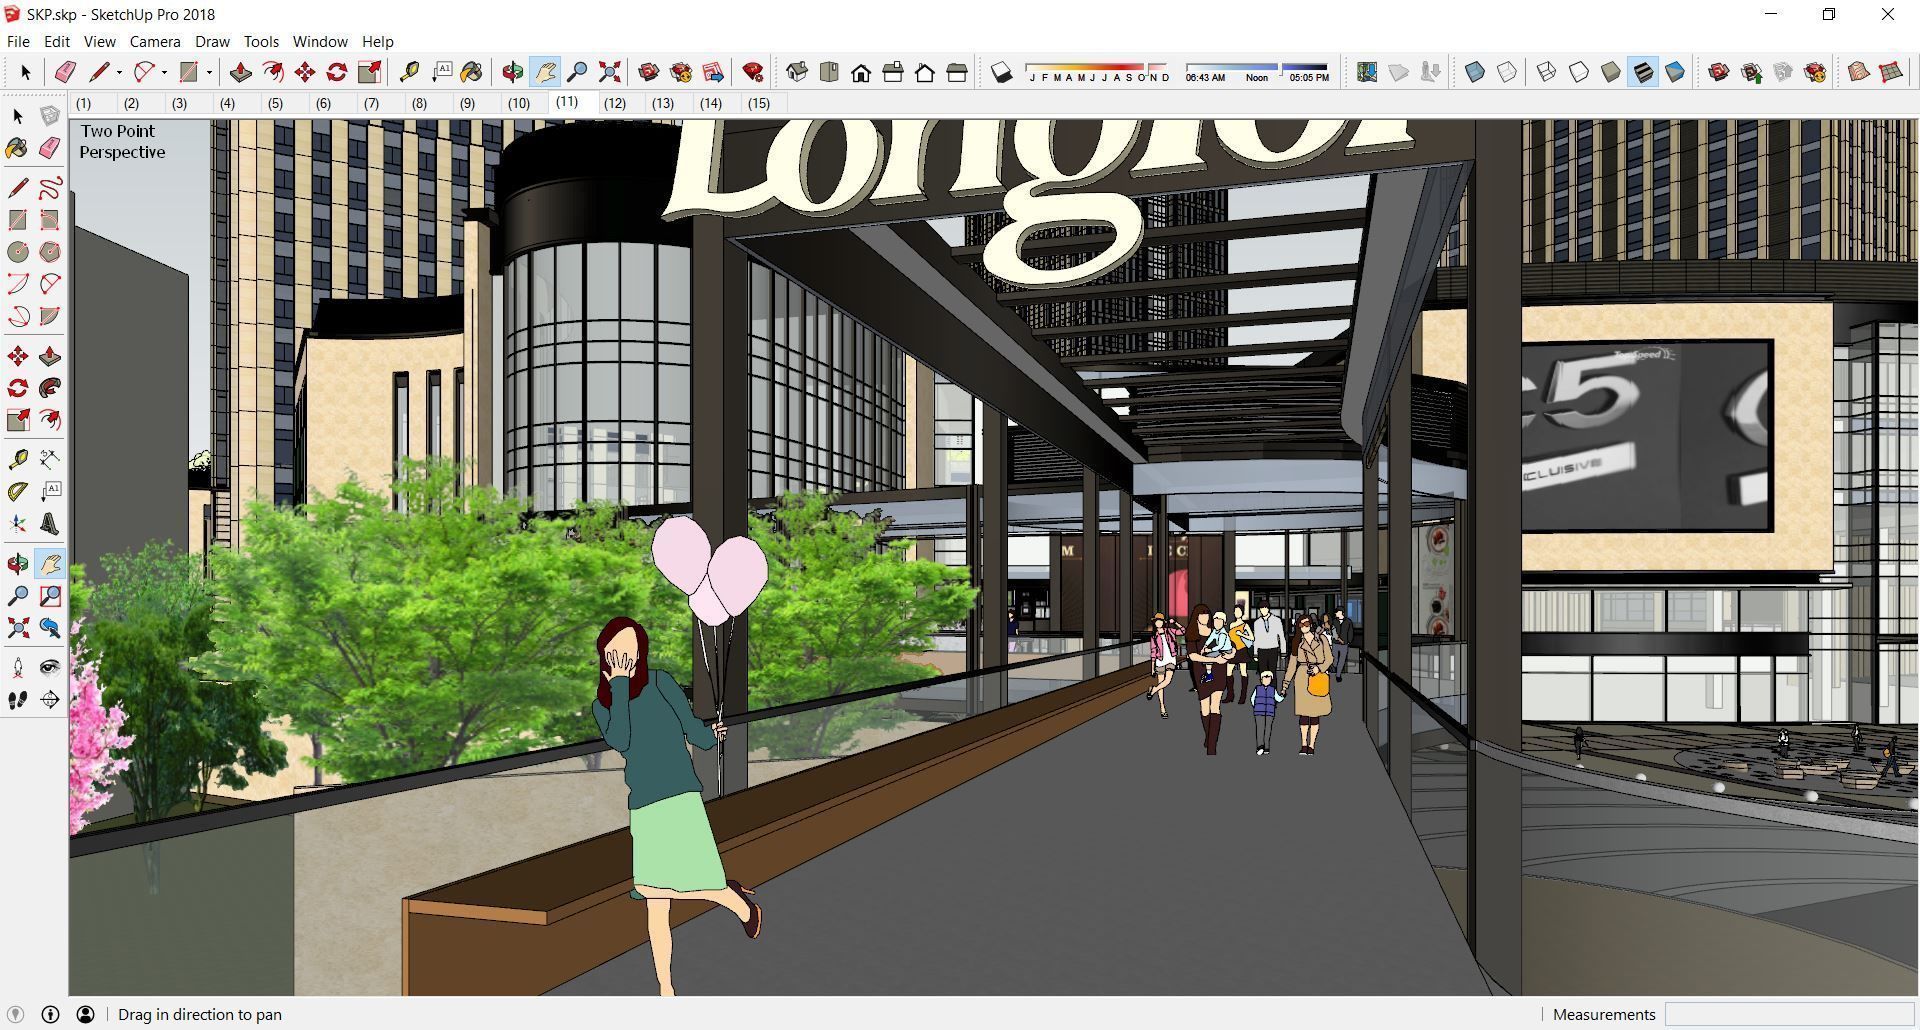This screenshot has height=1030, width=1920.
Task: Switch to scene tab (1)
Action: tap(83, 103)
